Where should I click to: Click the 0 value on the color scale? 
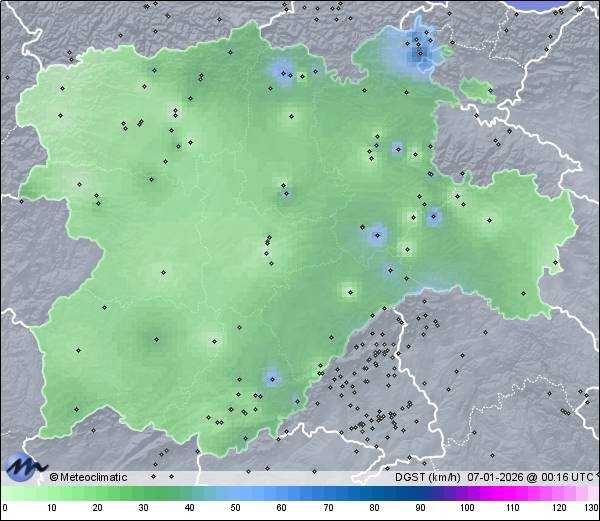[4, 508]
